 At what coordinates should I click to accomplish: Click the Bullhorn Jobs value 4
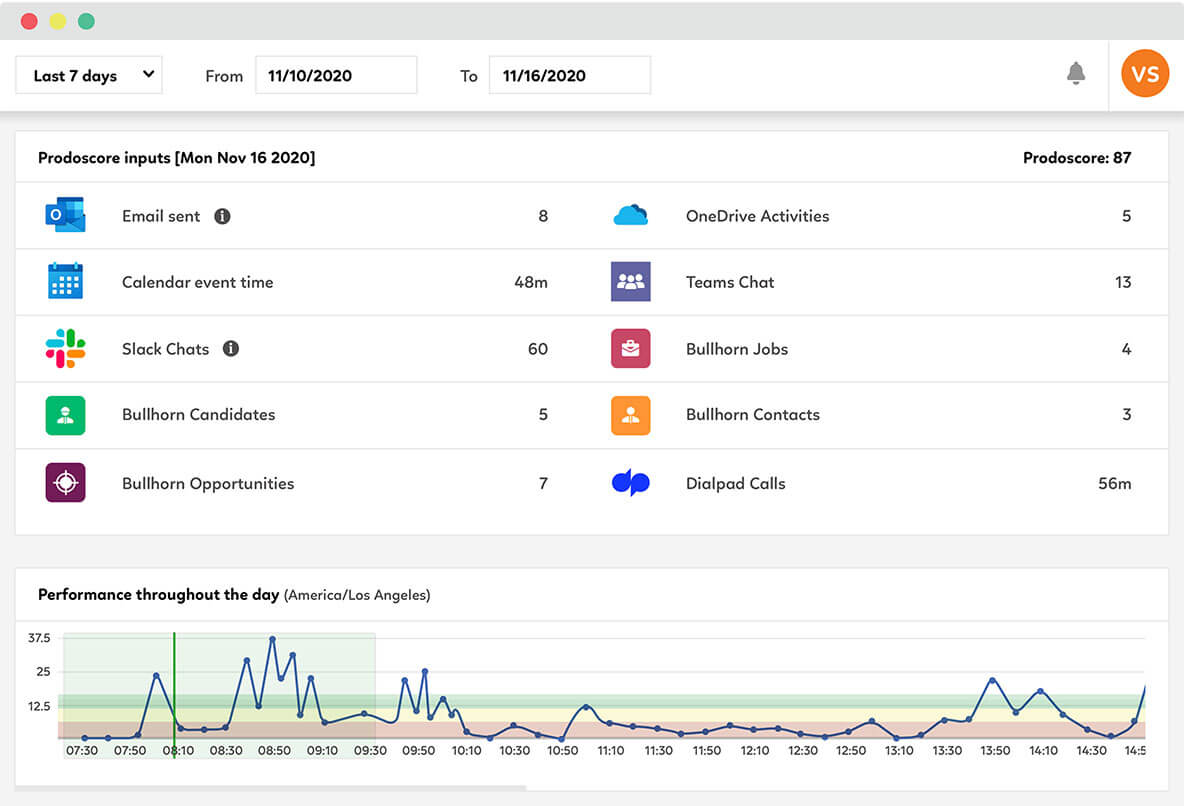click(1127, 349)
